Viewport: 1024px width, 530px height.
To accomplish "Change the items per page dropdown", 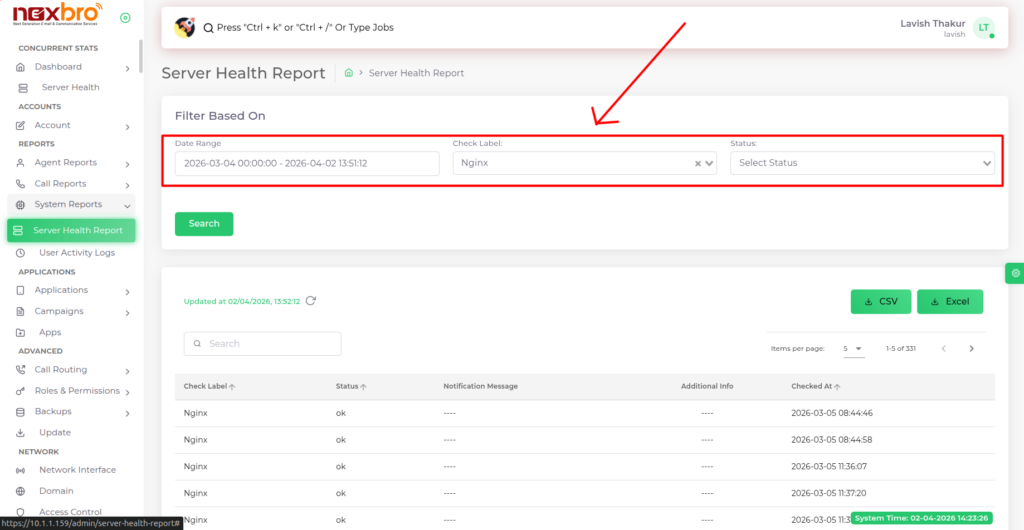I will (853, 349).
